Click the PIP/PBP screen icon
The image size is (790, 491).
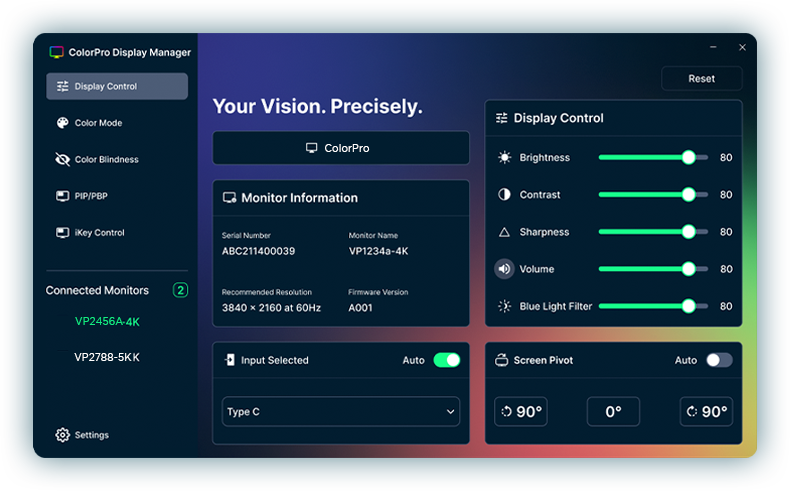point(62,196)
